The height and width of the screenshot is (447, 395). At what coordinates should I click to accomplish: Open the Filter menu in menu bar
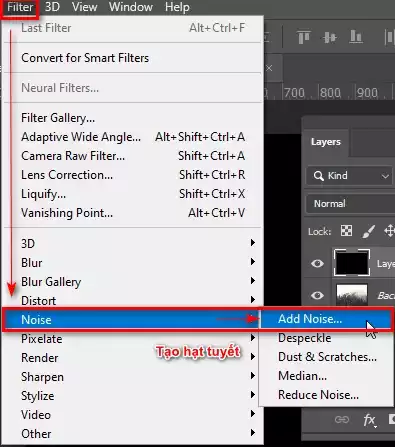[x=20, y=7]
